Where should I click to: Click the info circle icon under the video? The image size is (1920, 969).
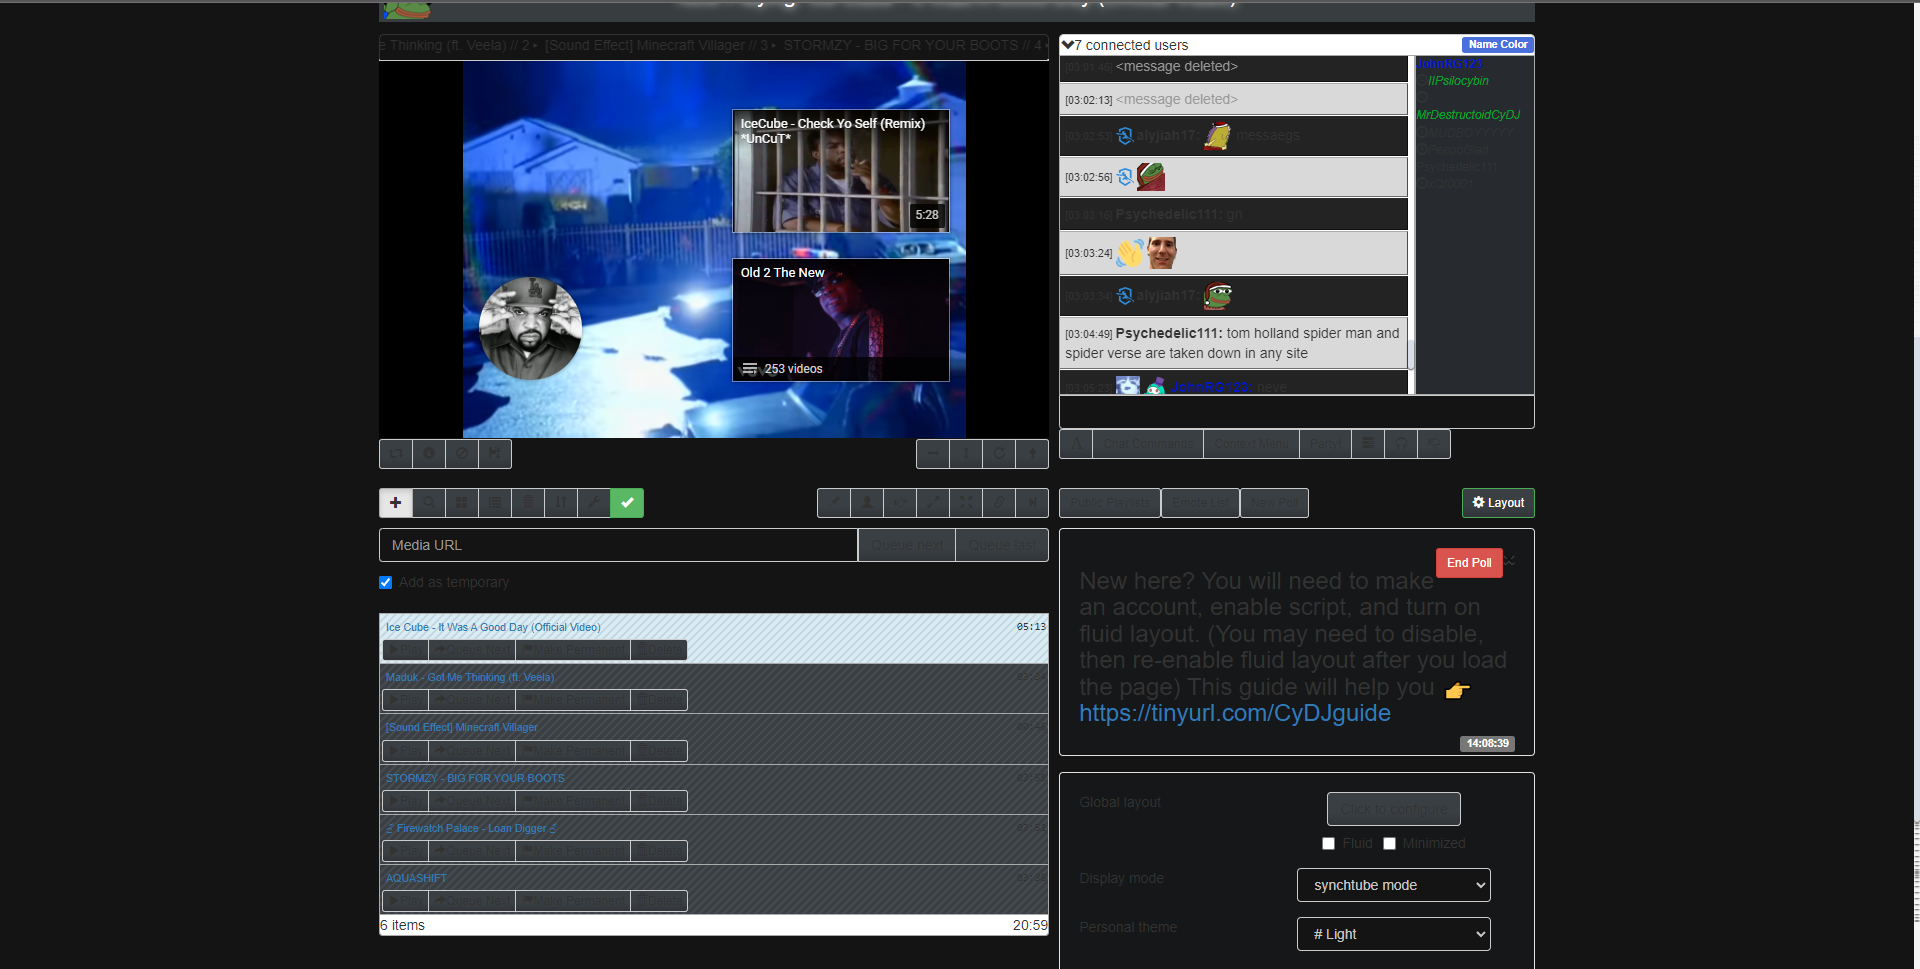[x=429, y=454]
